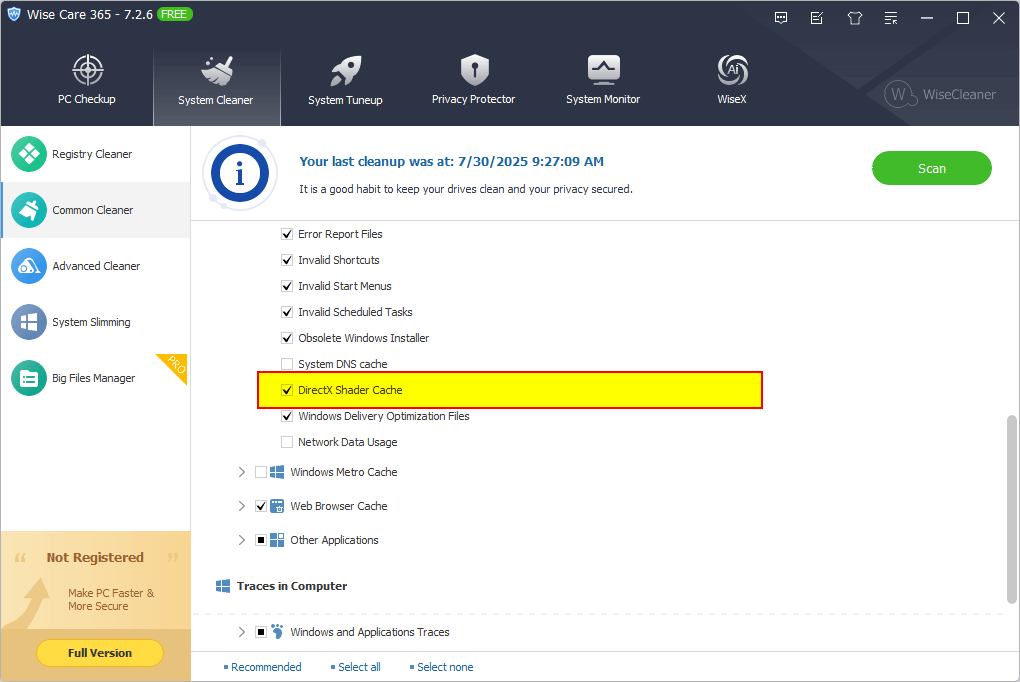The height and width of the screenshot is (682, 1020).
Task: Click the Web Browser Cache icon
Action: coord(276,506)
